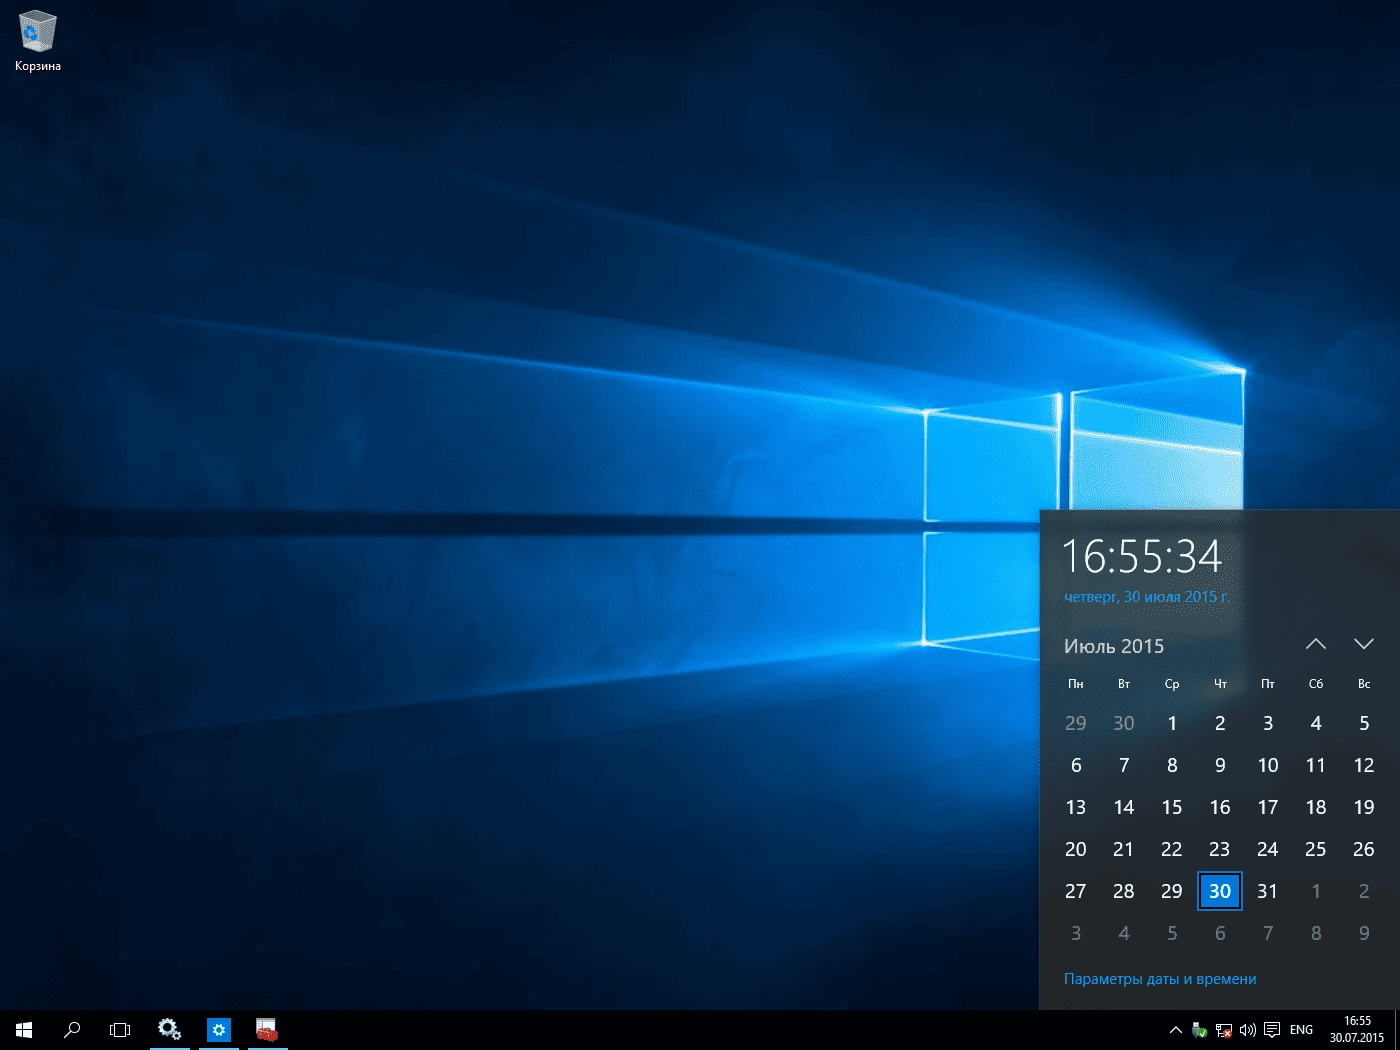Screen dimensions: 1400x1050
Task: Select date 16 in the calendar
Action: (1220, 807)
